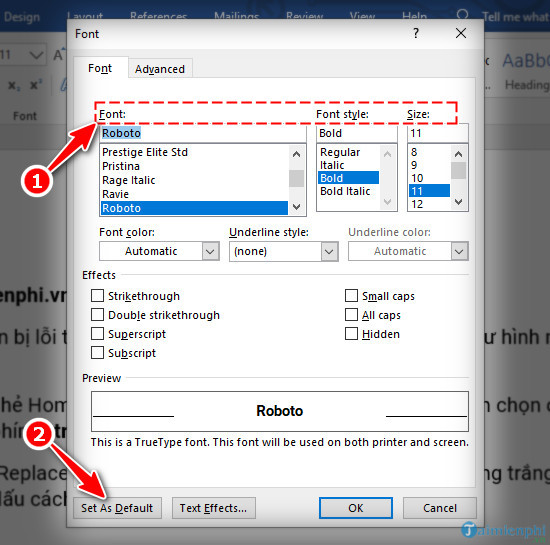This screenshot has height=545, width=550.
Task: Click the Font name field containing Roboto
Action: coord(203,133)
